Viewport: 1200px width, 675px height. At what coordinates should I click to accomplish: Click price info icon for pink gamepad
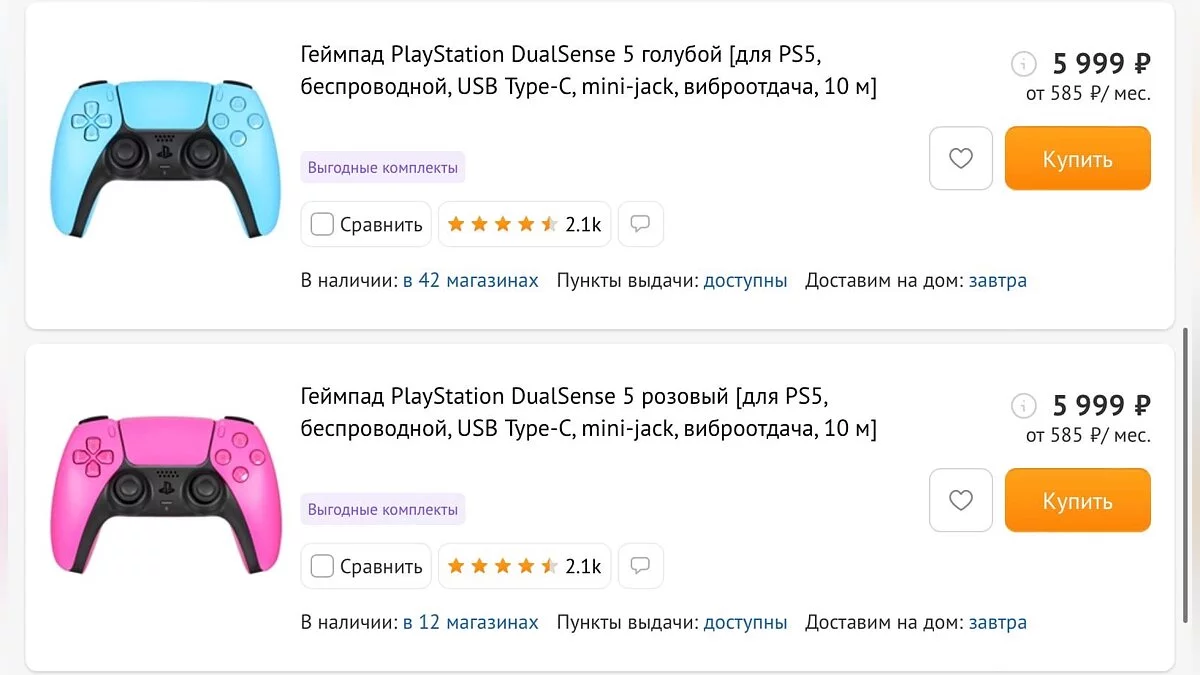coord(1023,405)
